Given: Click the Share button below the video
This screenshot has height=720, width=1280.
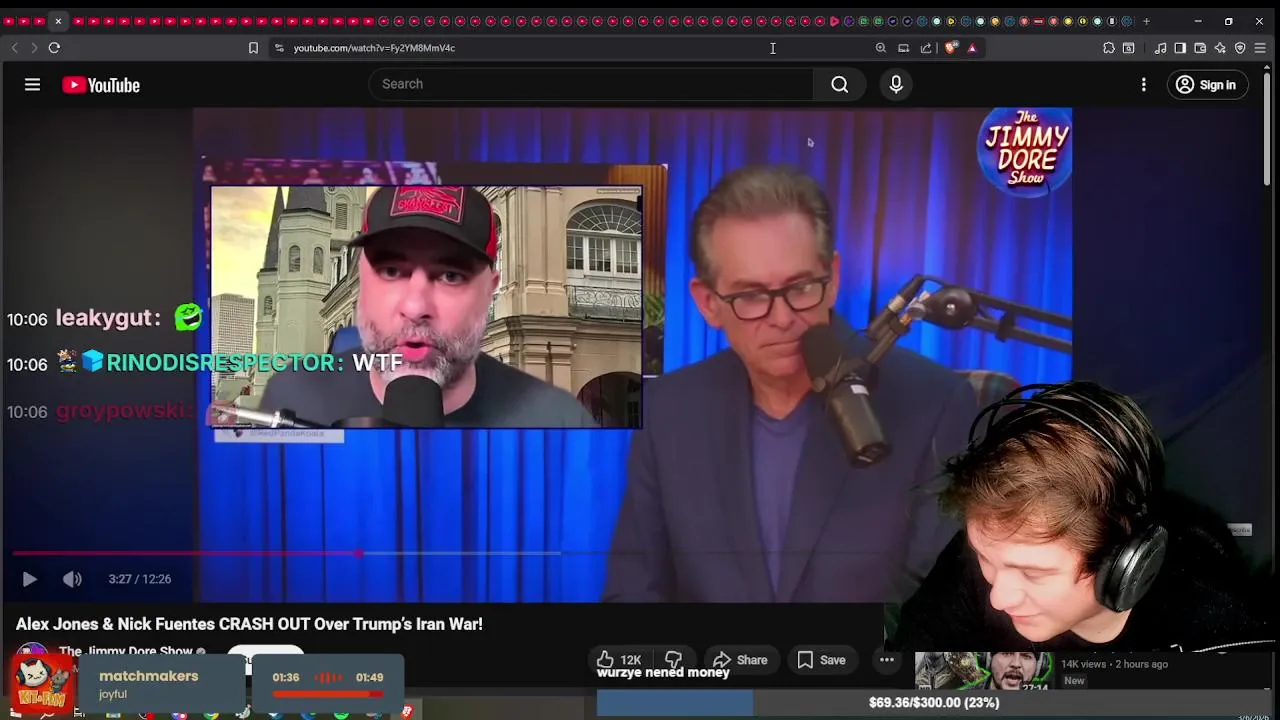Looking at the screenshot, I should 740,660.
